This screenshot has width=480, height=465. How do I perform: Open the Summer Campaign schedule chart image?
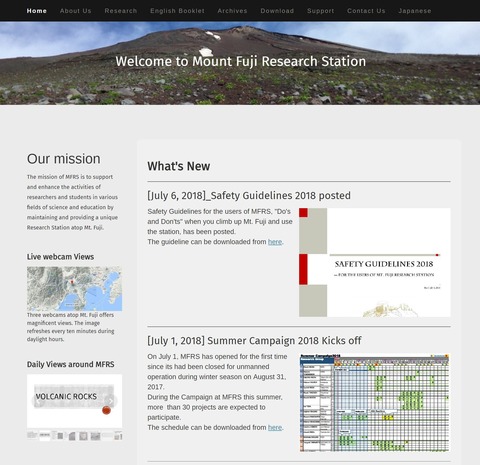point(375,403)
